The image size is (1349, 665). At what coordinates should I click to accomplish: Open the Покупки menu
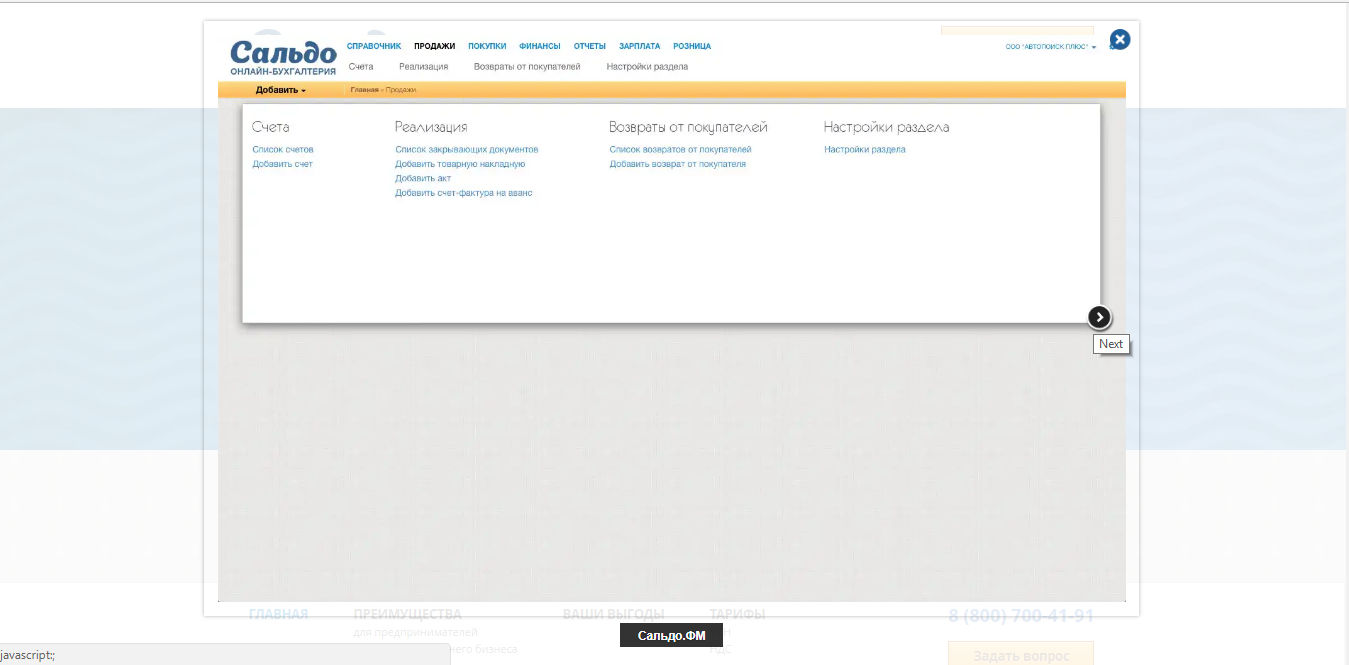[x=487, y=46]
